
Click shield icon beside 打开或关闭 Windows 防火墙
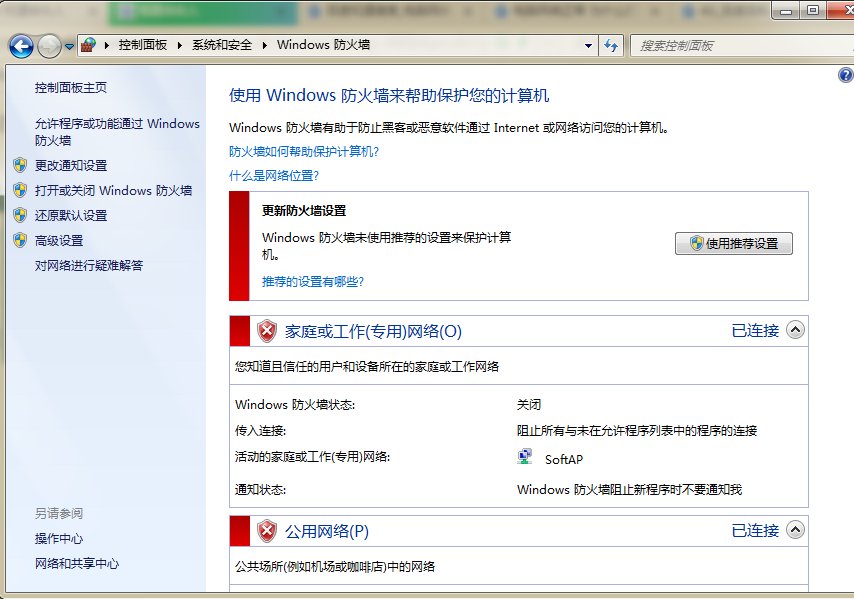click(20, 190)
